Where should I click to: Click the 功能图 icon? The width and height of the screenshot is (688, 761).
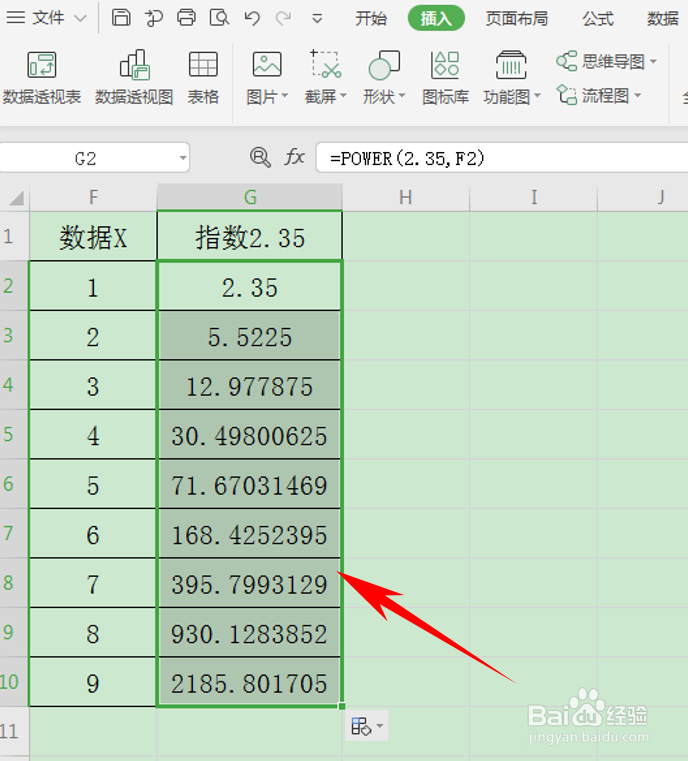pyautogui.click(x=511, y=65)
